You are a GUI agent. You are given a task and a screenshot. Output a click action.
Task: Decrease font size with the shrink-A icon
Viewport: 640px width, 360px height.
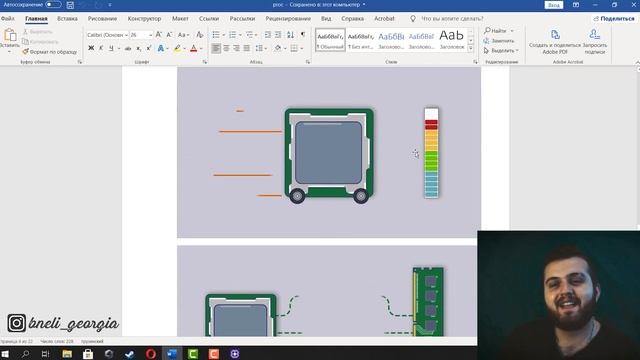pyautogui.click(x=169, y=35)
